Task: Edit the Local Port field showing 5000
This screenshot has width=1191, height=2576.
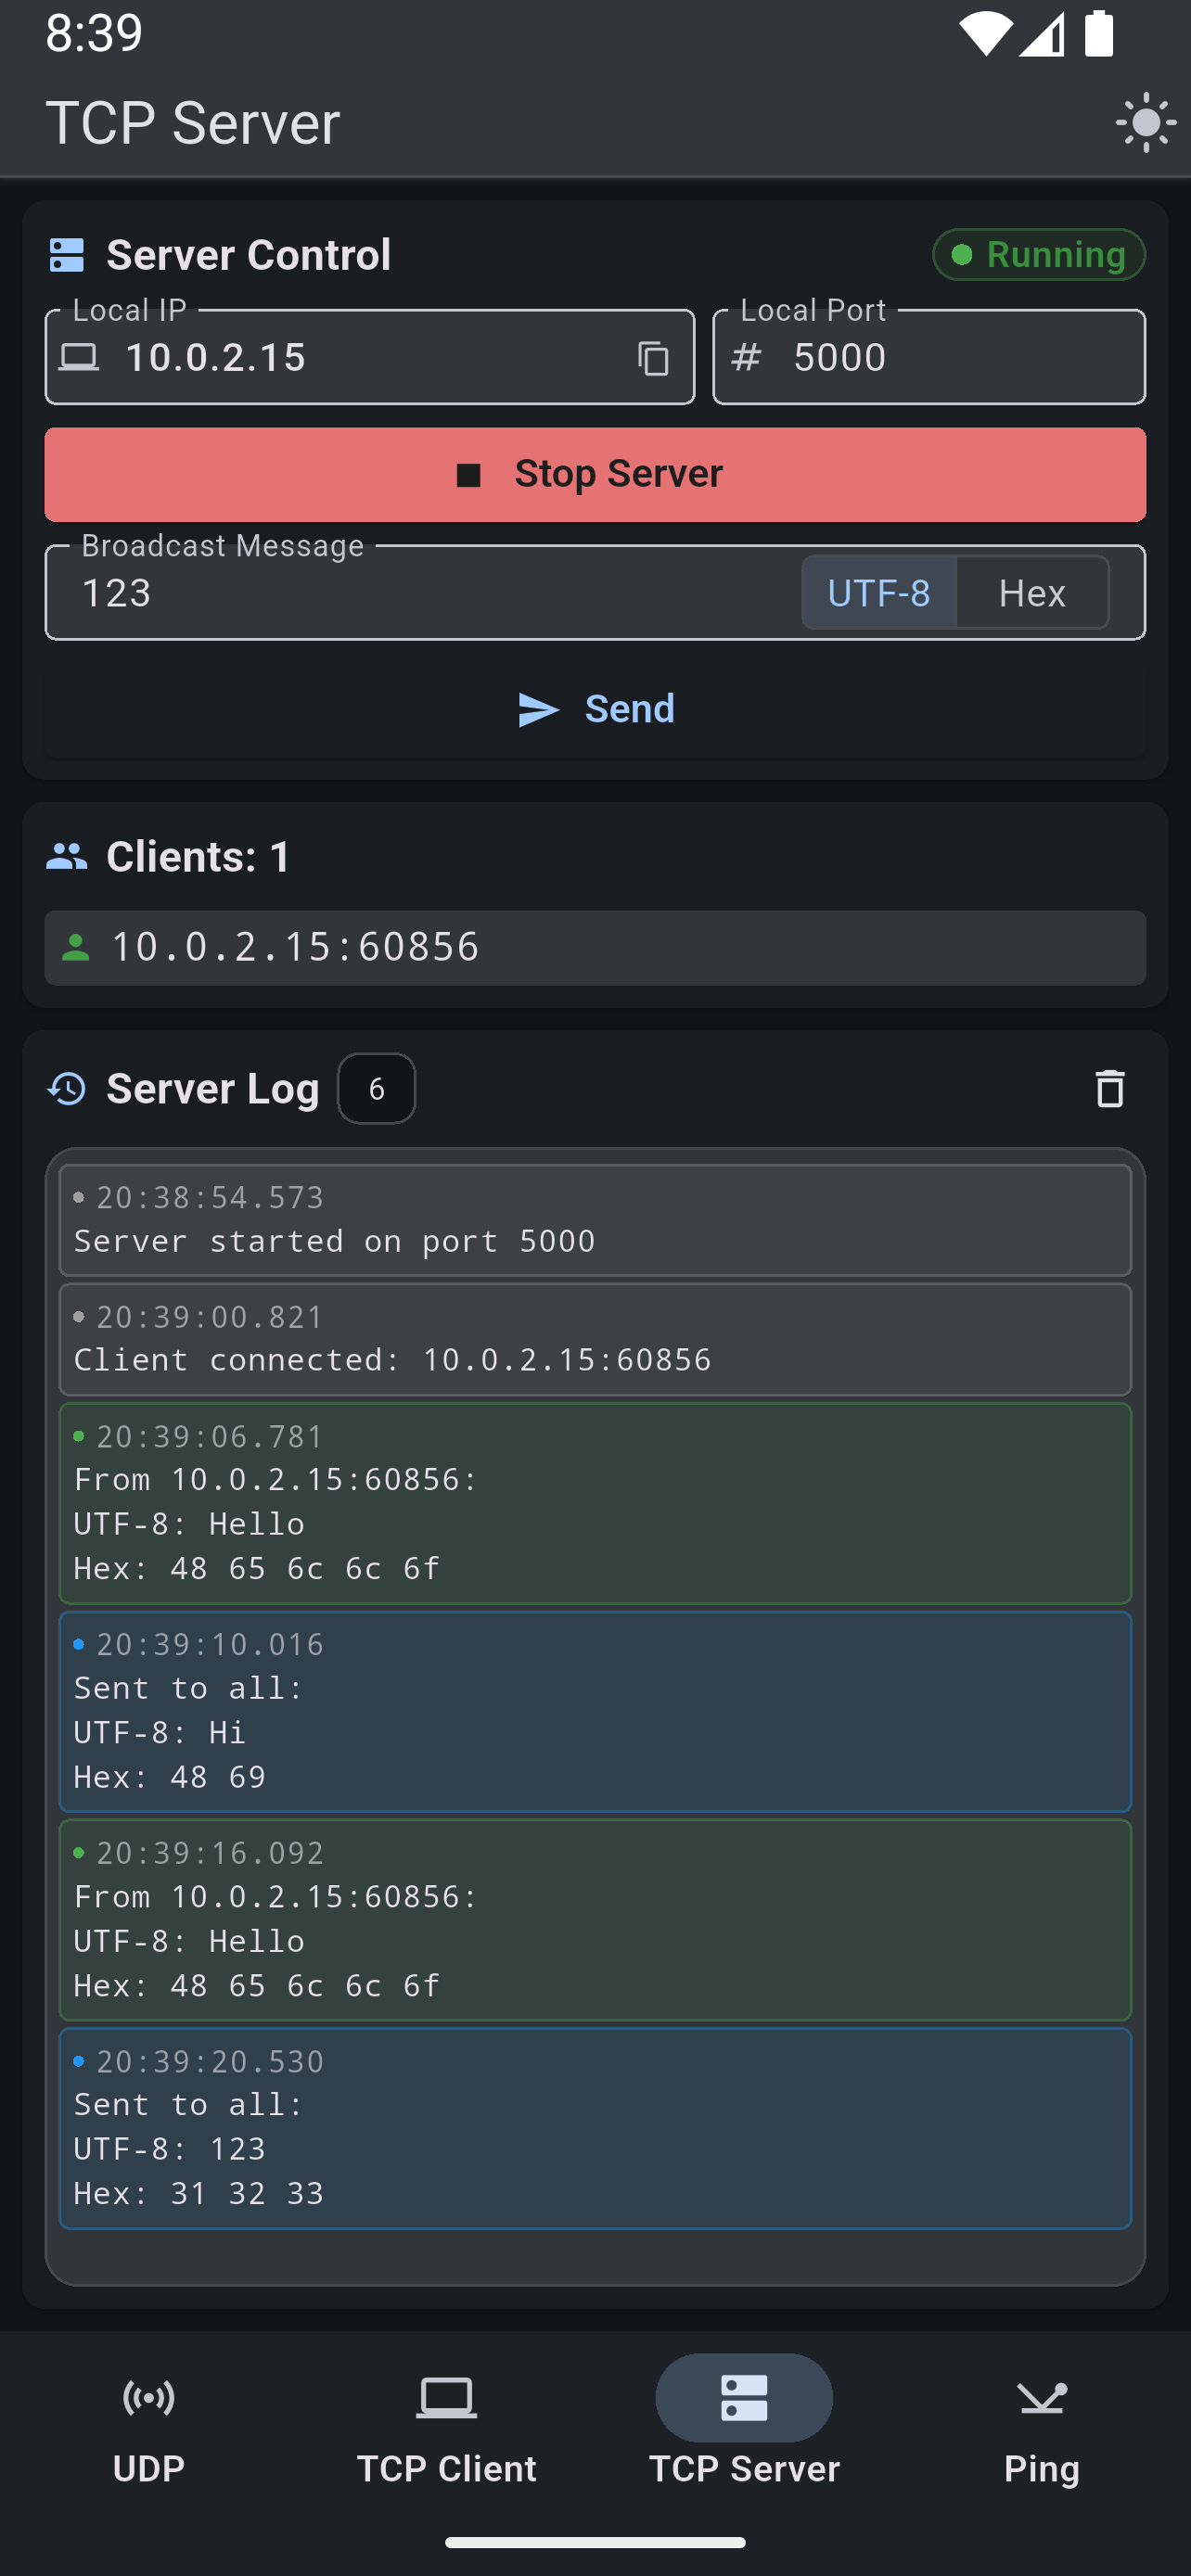Action: [929, 357]
